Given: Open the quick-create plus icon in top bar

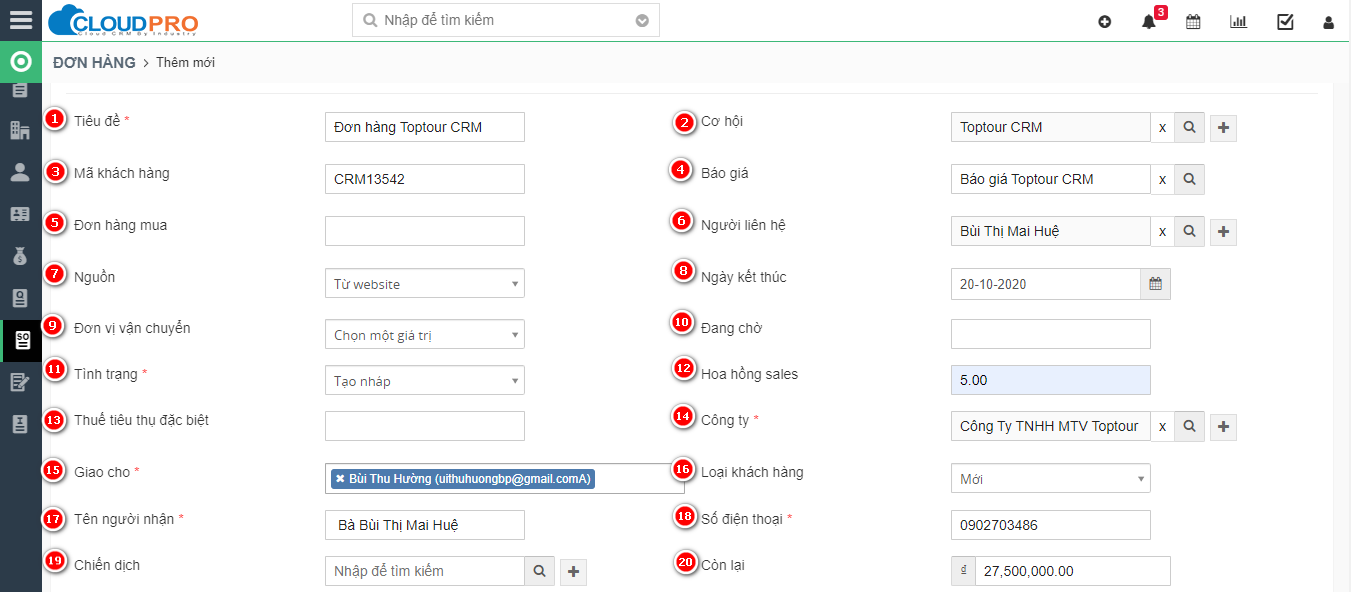Looking at the screenshot, I should [x=1105, y=22].
